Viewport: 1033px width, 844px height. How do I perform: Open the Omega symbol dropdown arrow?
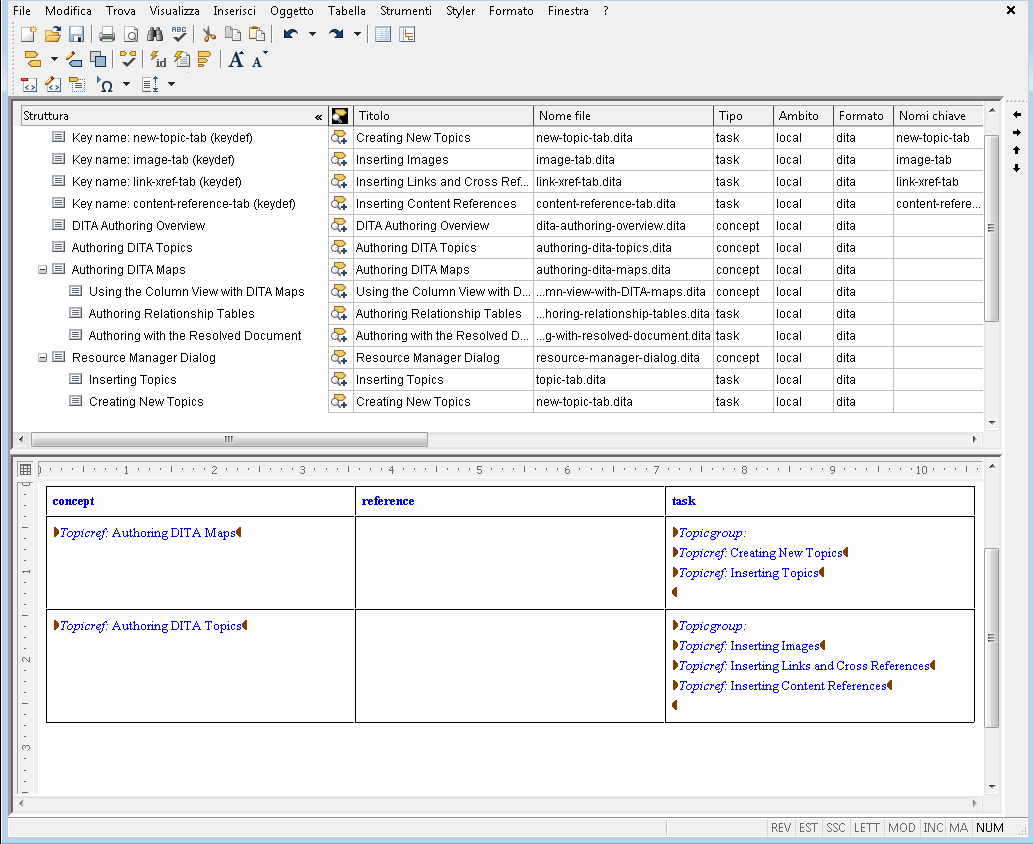pyautogui.click(x=126, y=84)
